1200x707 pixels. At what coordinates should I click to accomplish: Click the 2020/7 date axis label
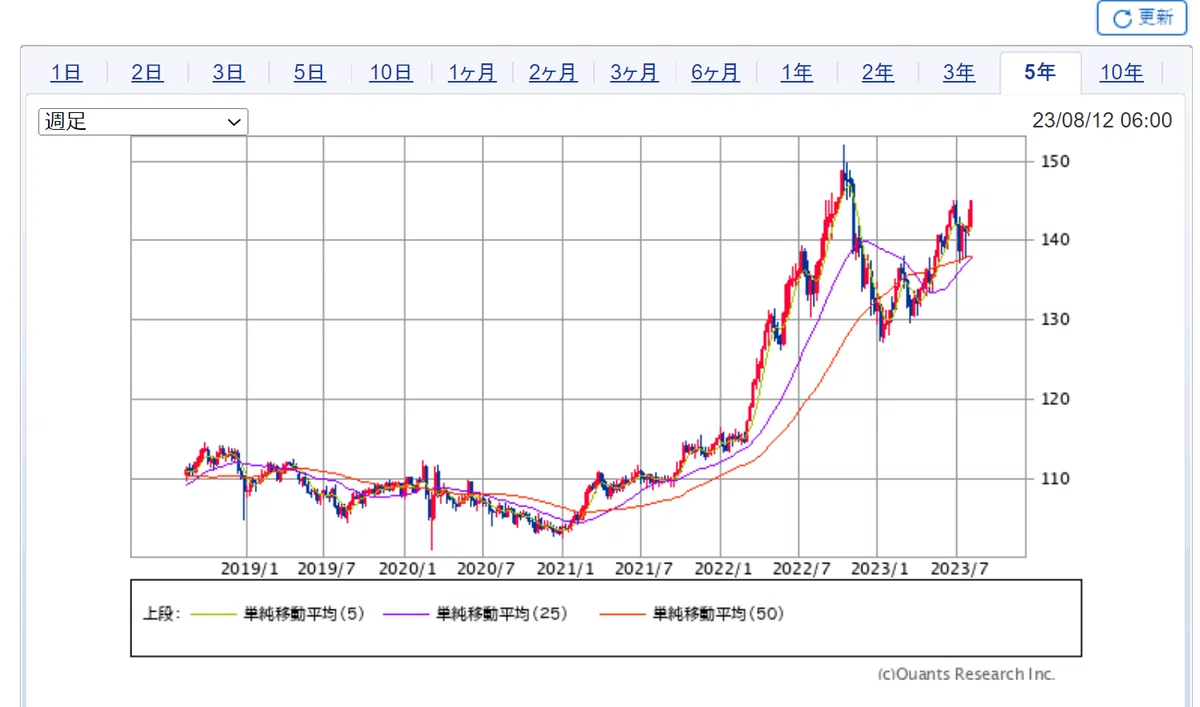click(x=485, y=569)
